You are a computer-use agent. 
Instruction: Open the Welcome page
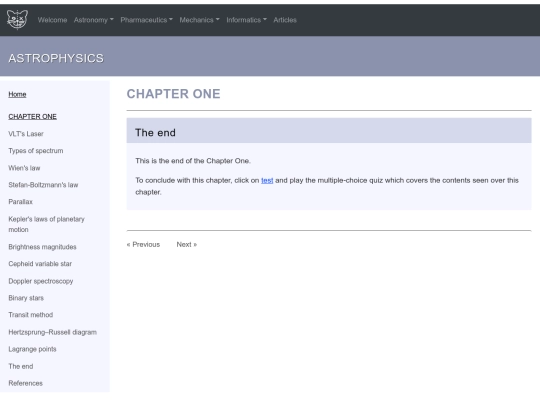click(x=52, y=20)
